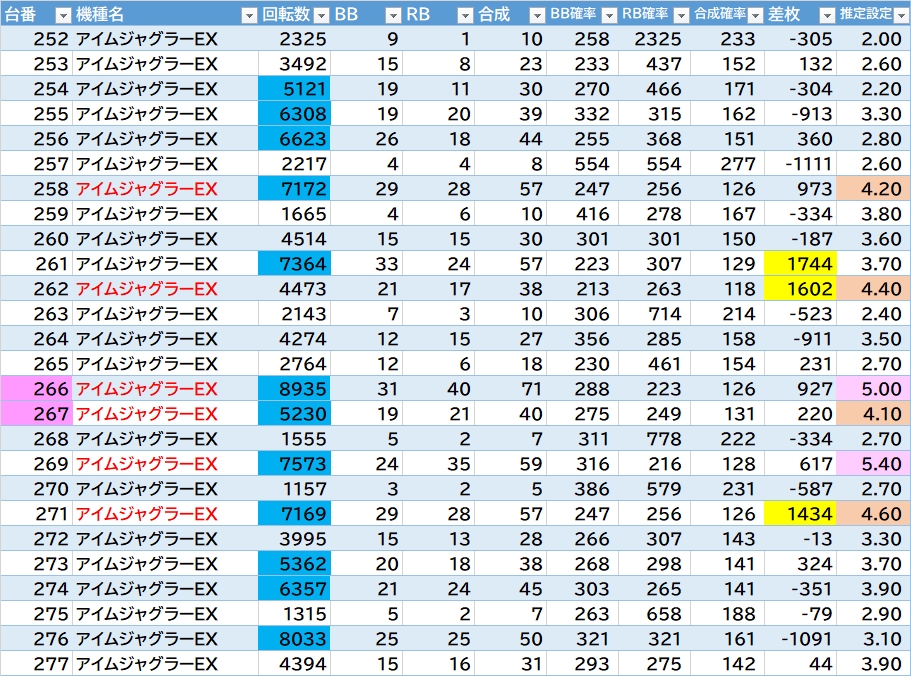
Task: Select the 推定設定 4.40 cell
Action: pos(873,289)
